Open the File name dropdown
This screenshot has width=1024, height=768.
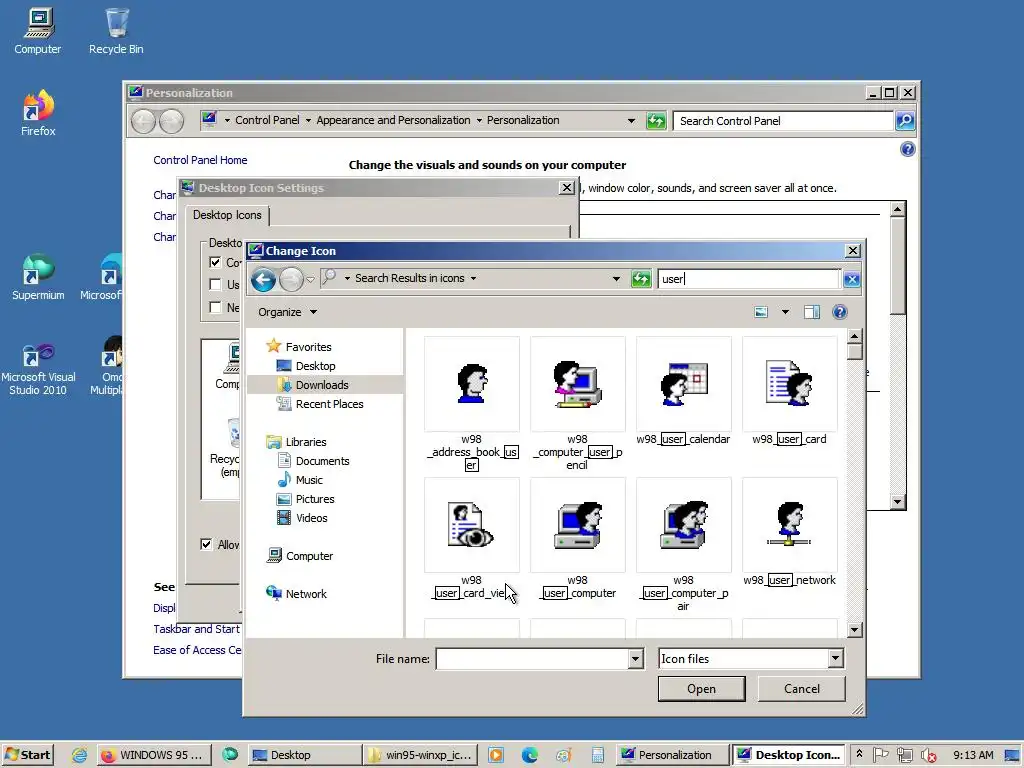[635, 659]
